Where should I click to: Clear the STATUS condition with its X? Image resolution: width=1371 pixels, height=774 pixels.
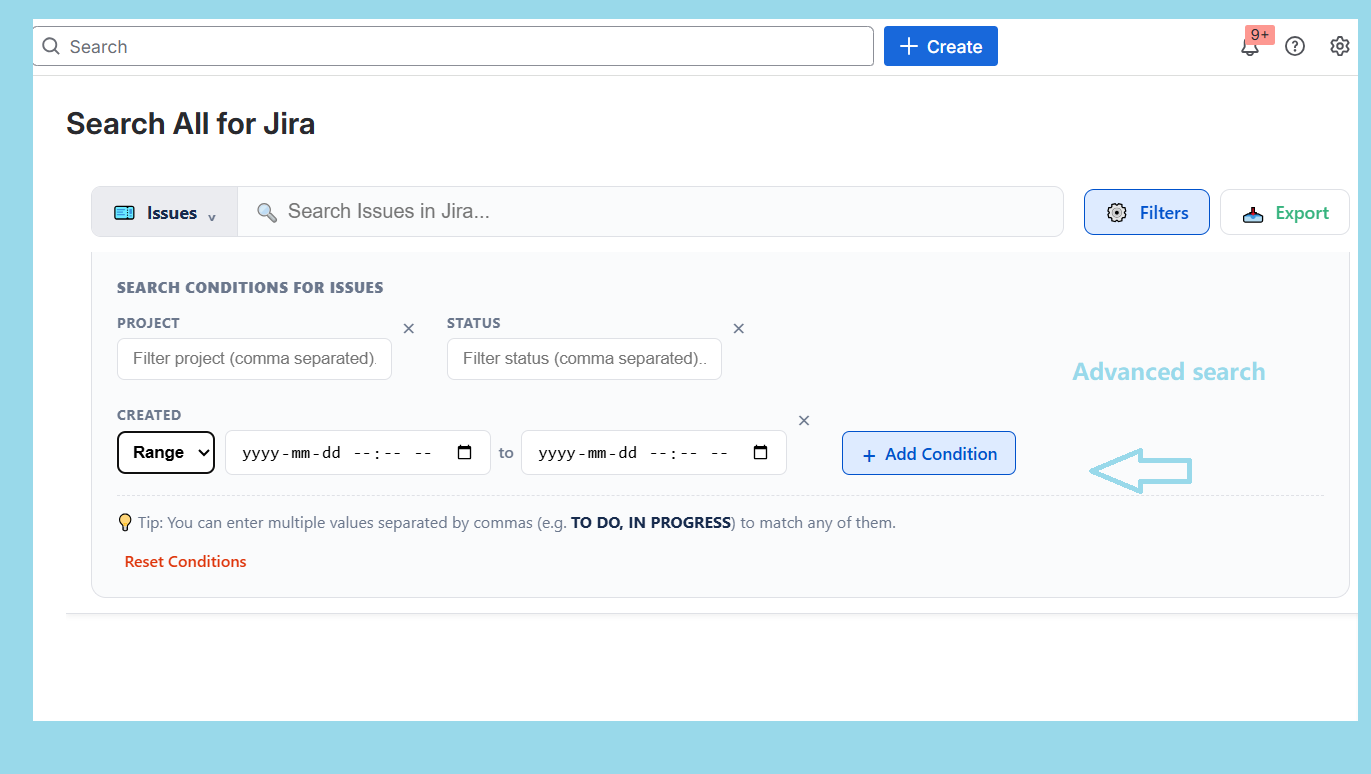(x=738, y=328)
